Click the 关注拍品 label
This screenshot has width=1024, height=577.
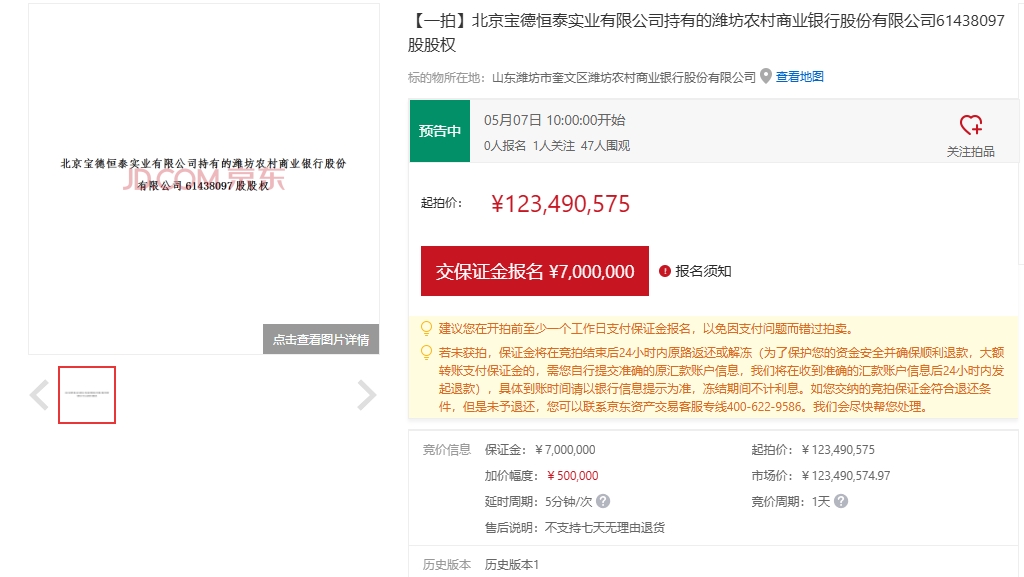click(x=970, y=151)
